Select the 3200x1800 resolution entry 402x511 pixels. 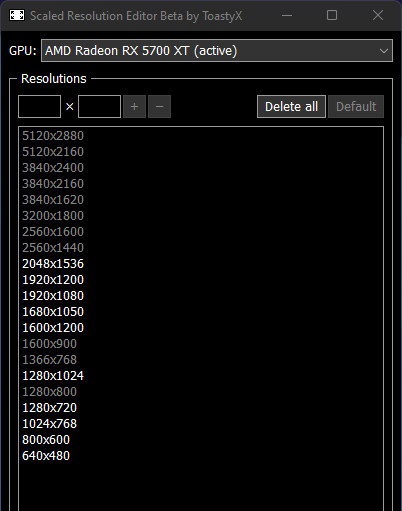point(53,216)
